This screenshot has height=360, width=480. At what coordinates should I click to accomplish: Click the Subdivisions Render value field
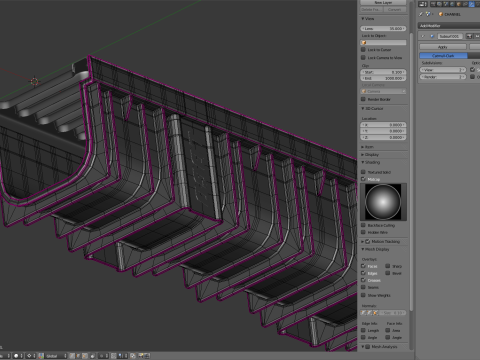point(443,77)
